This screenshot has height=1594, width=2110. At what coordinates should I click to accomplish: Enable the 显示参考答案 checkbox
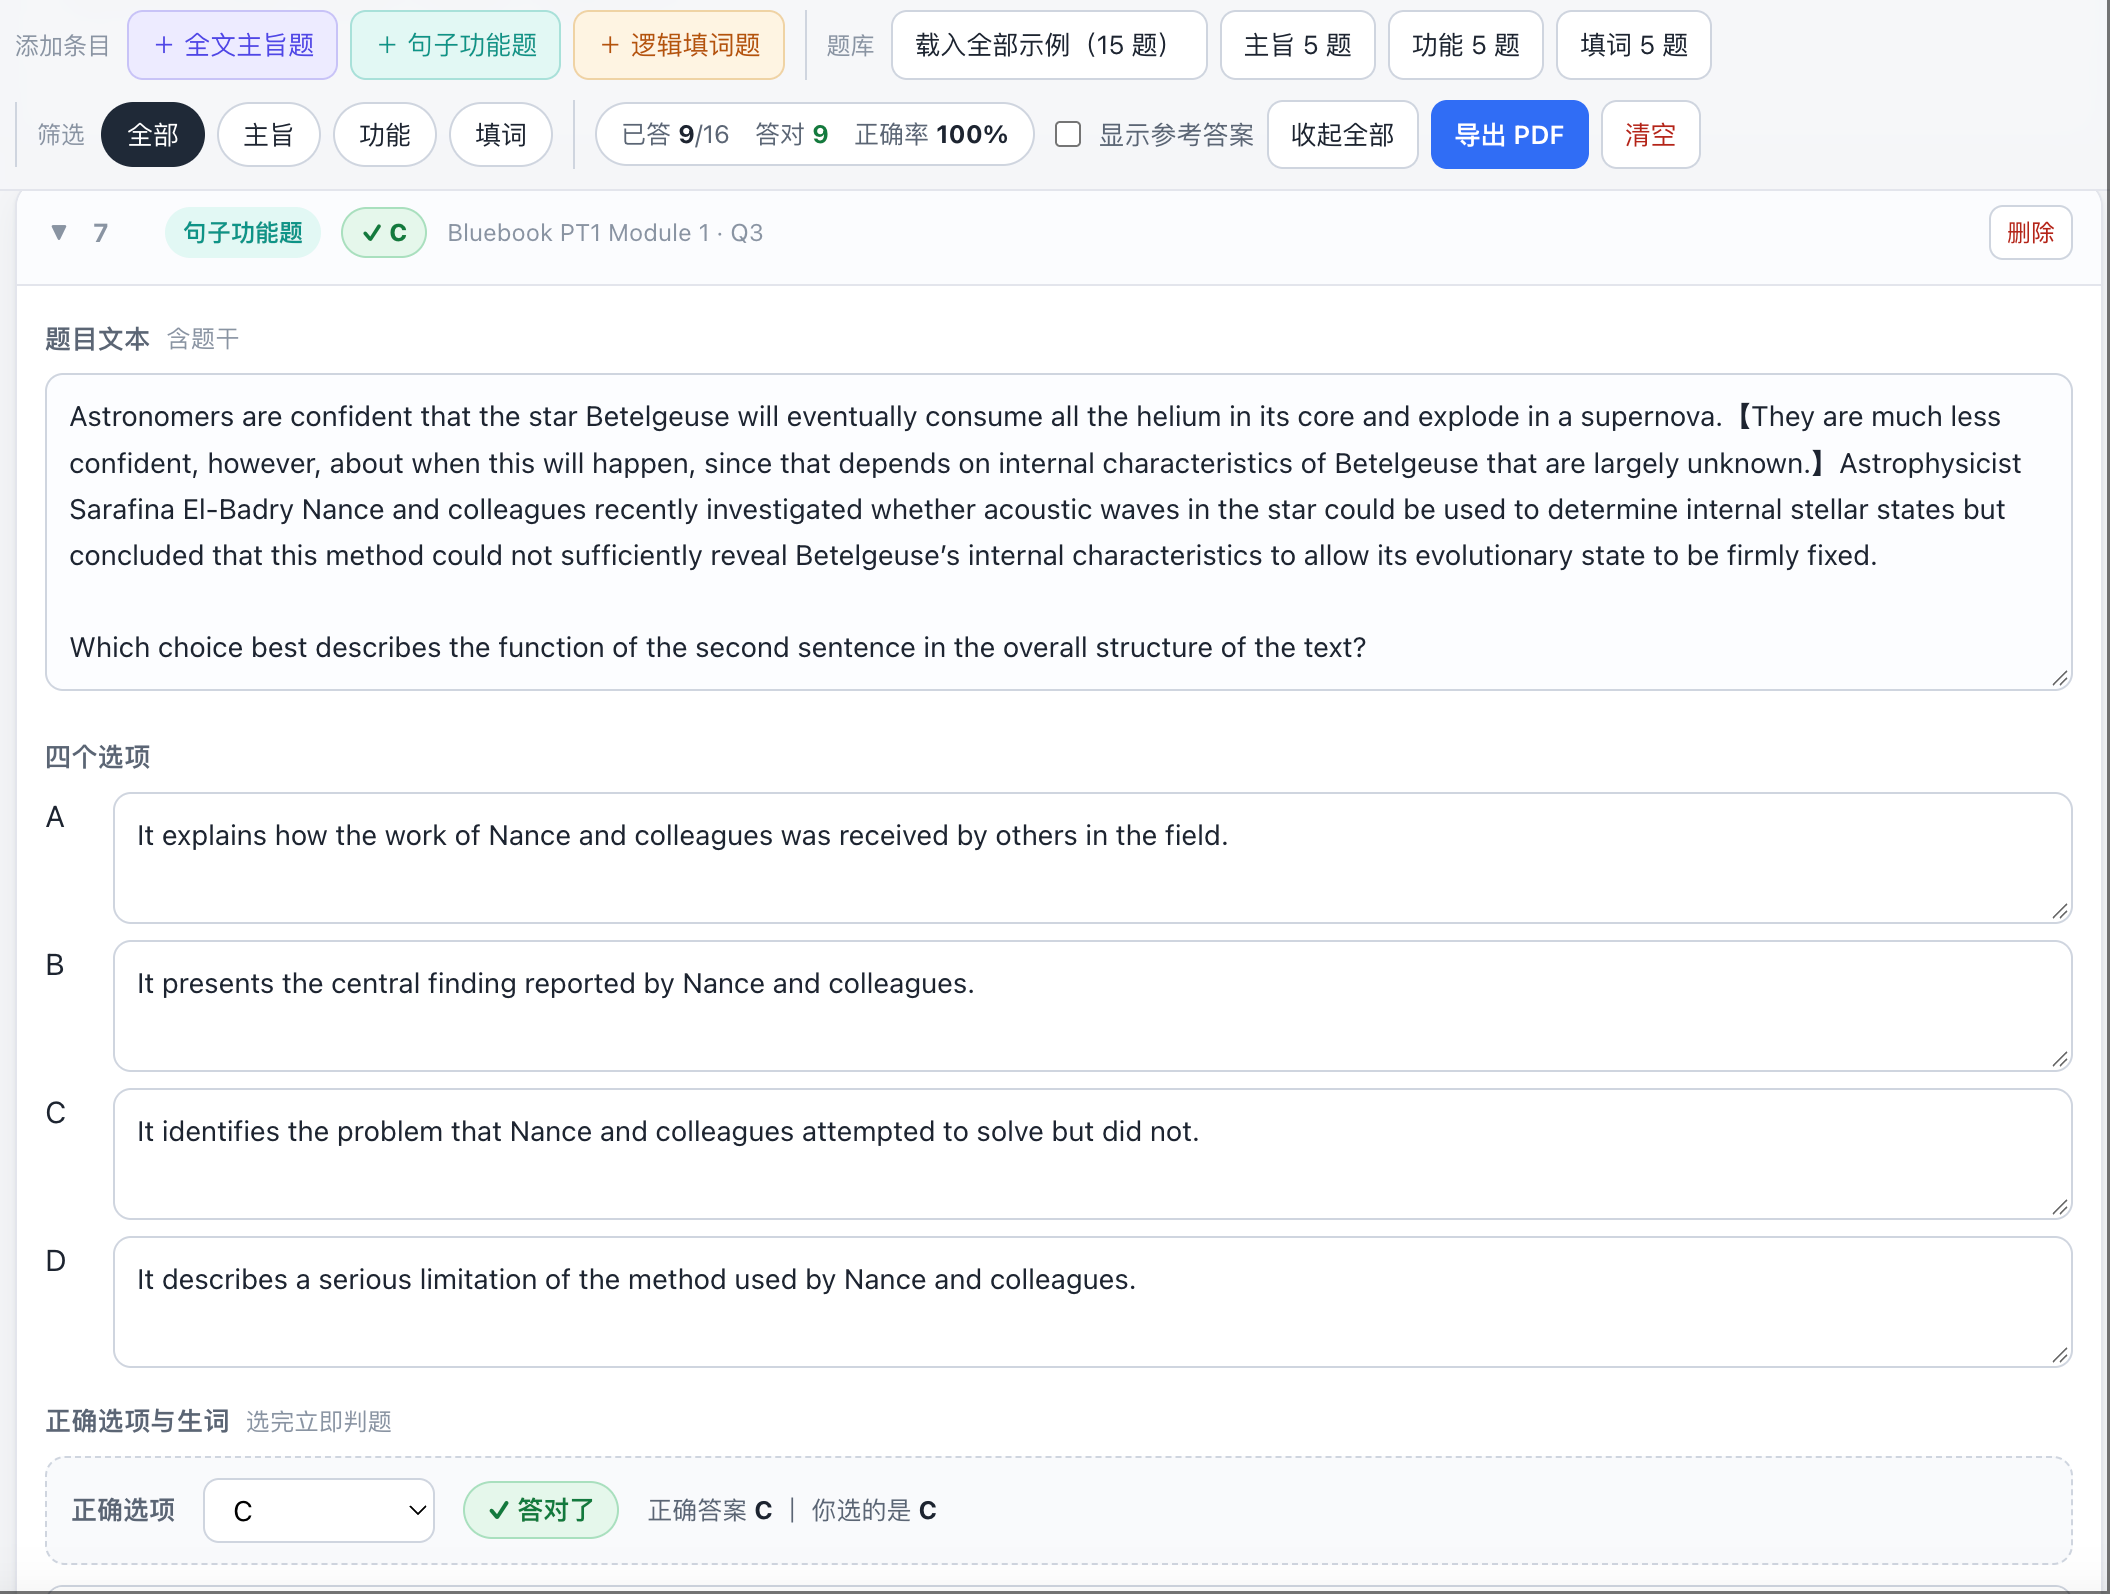1068,134
